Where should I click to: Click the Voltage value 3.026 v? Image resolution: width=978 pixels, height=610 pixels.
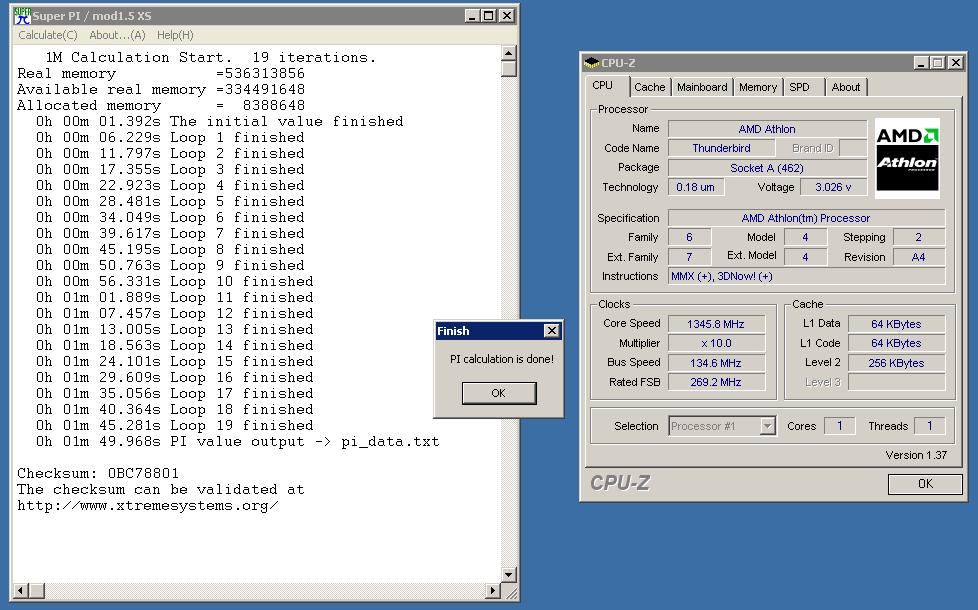[x=833, y=187]
